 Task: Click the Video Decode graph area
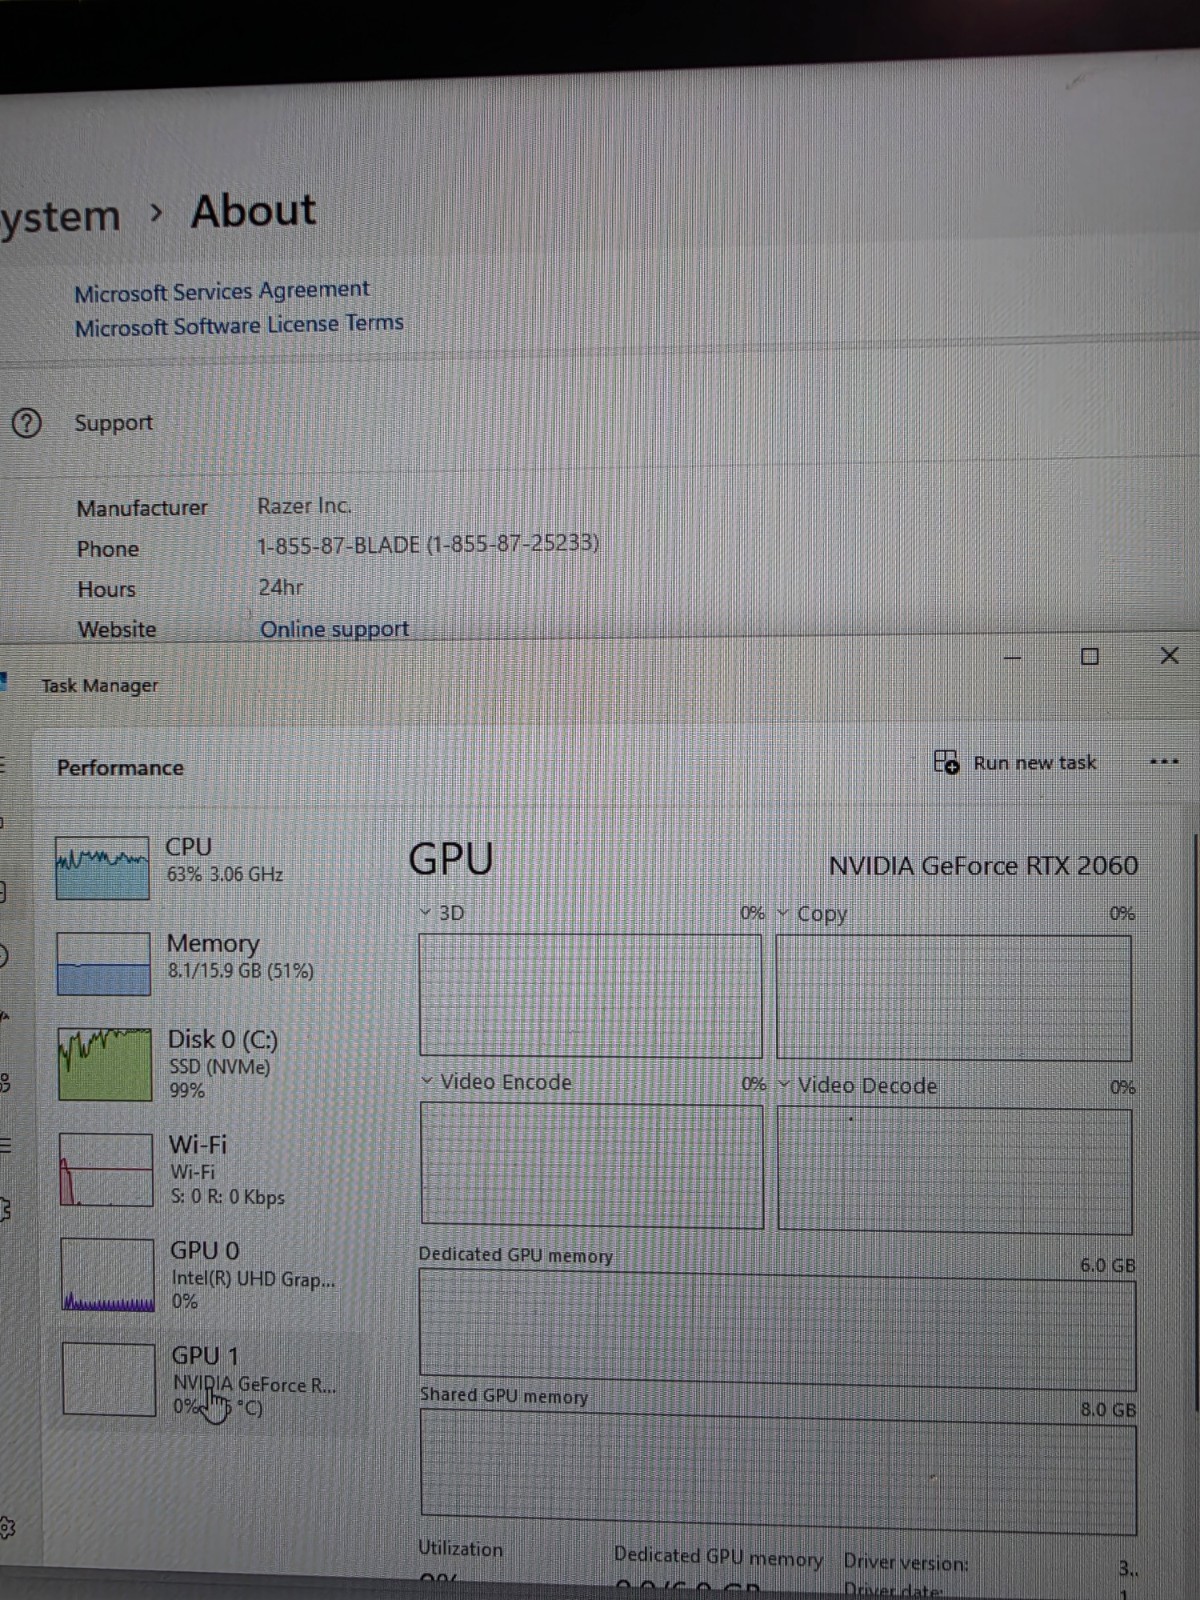click(955, 1170)
